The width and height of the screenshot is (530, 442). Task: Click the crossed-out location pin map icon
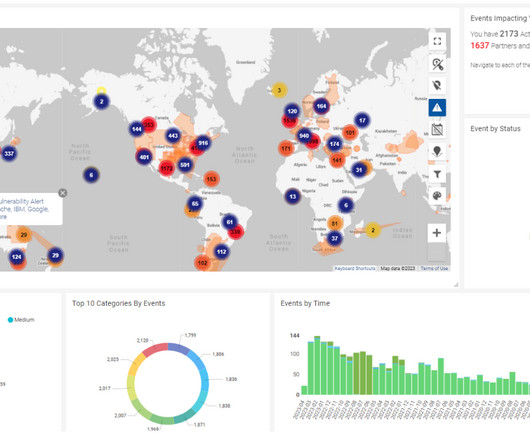click(437, 85)
